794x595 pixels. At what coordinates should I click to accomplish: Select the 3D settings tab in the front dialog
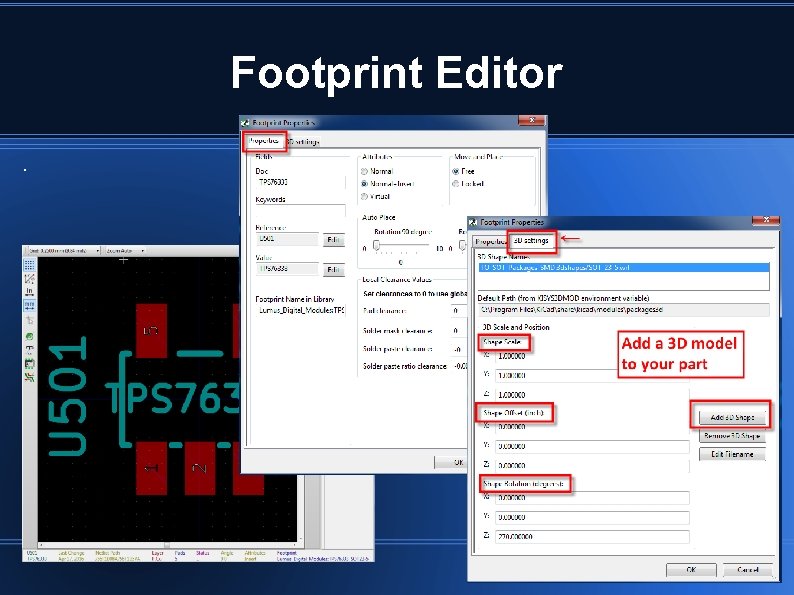point(531,241)
